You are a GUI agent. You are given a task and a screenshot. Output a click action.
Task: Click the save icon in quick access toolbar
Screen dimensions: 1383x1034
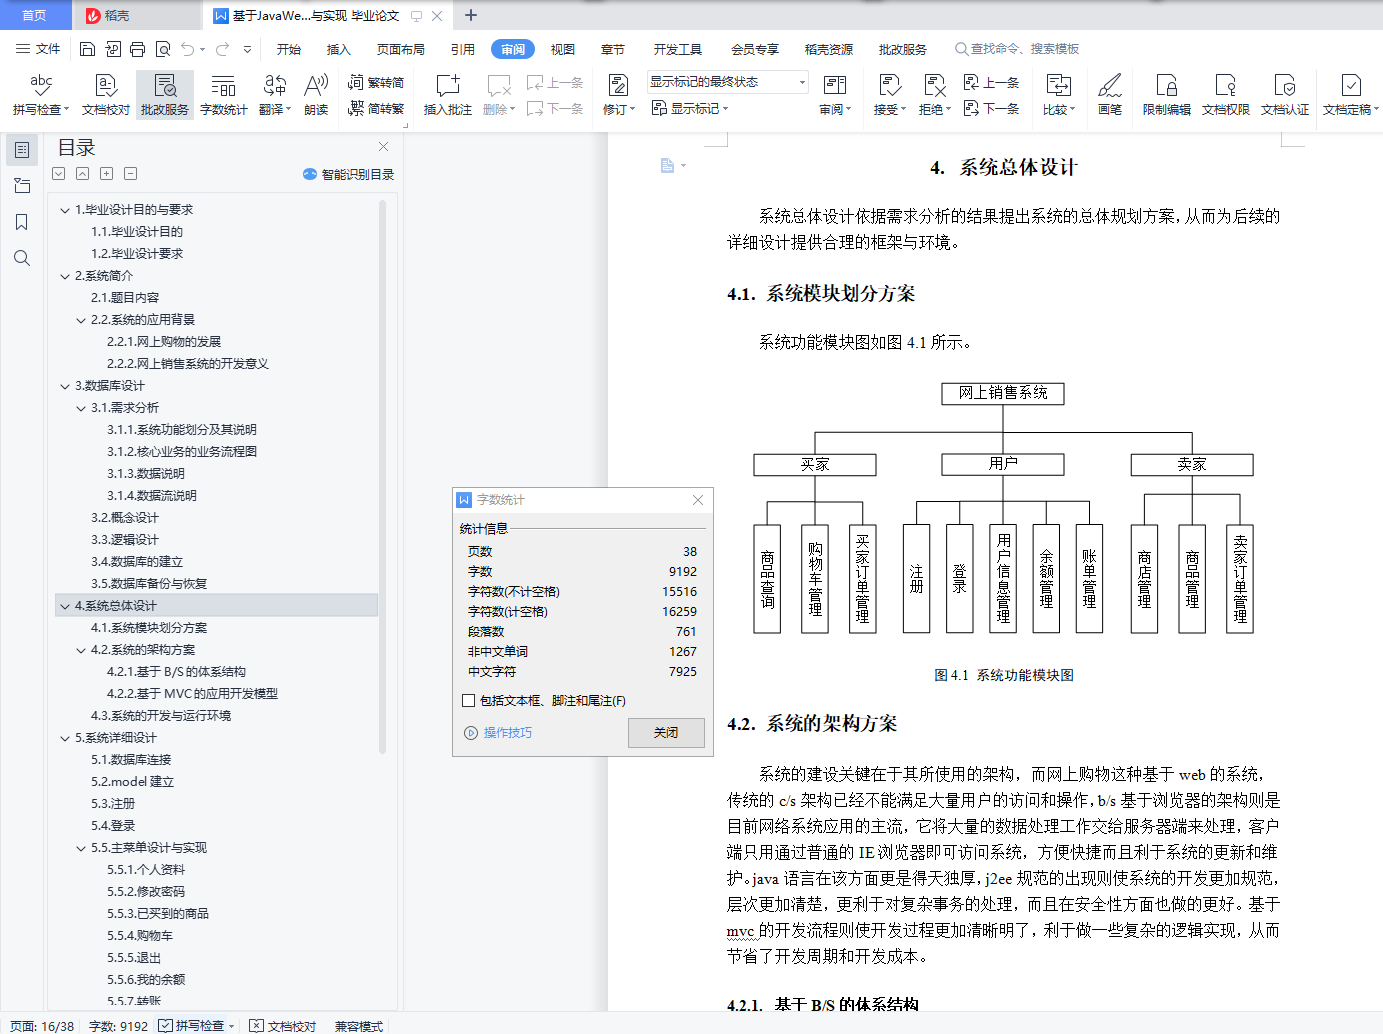[88, 49]
